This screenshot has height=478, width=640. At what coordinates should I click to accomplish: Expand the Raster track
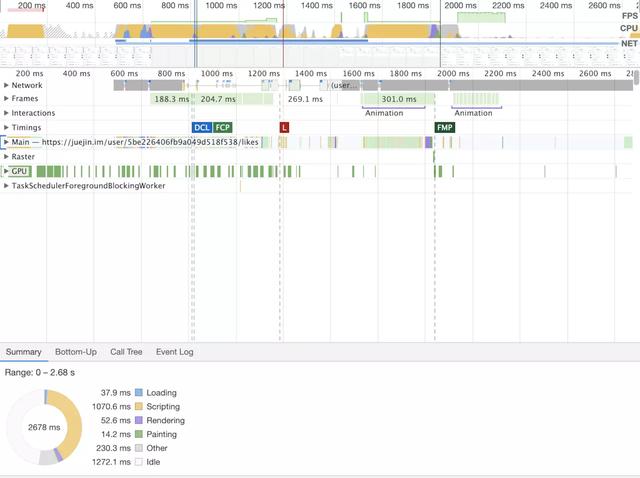[6, 157]
